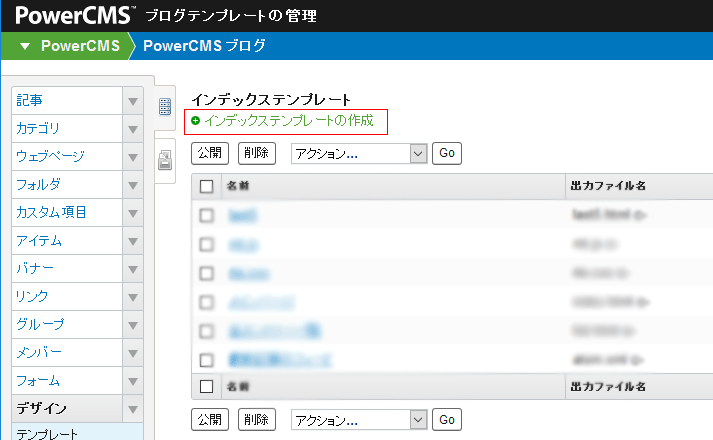Click the bottom 削除 button
The image size is (713, 440).
coord(256,420)
